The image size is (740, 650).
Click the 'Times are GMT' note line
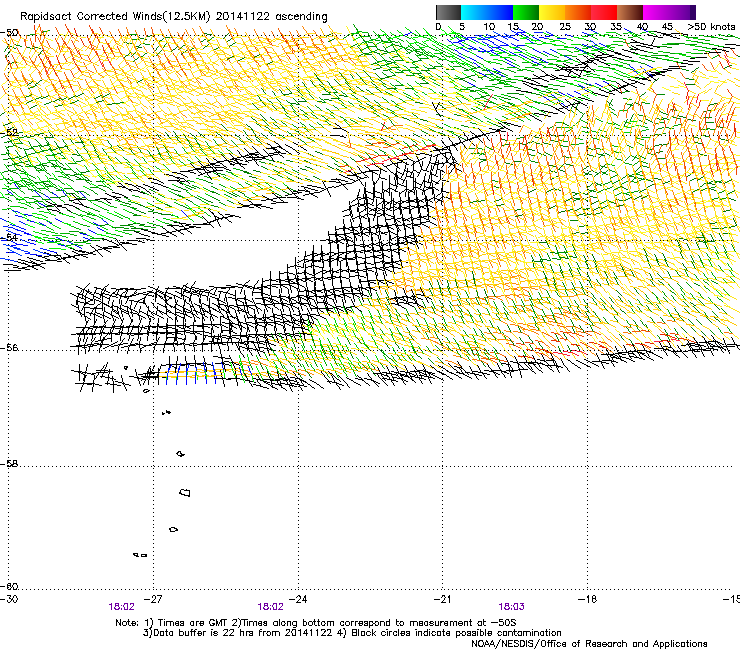coord(316,623)
